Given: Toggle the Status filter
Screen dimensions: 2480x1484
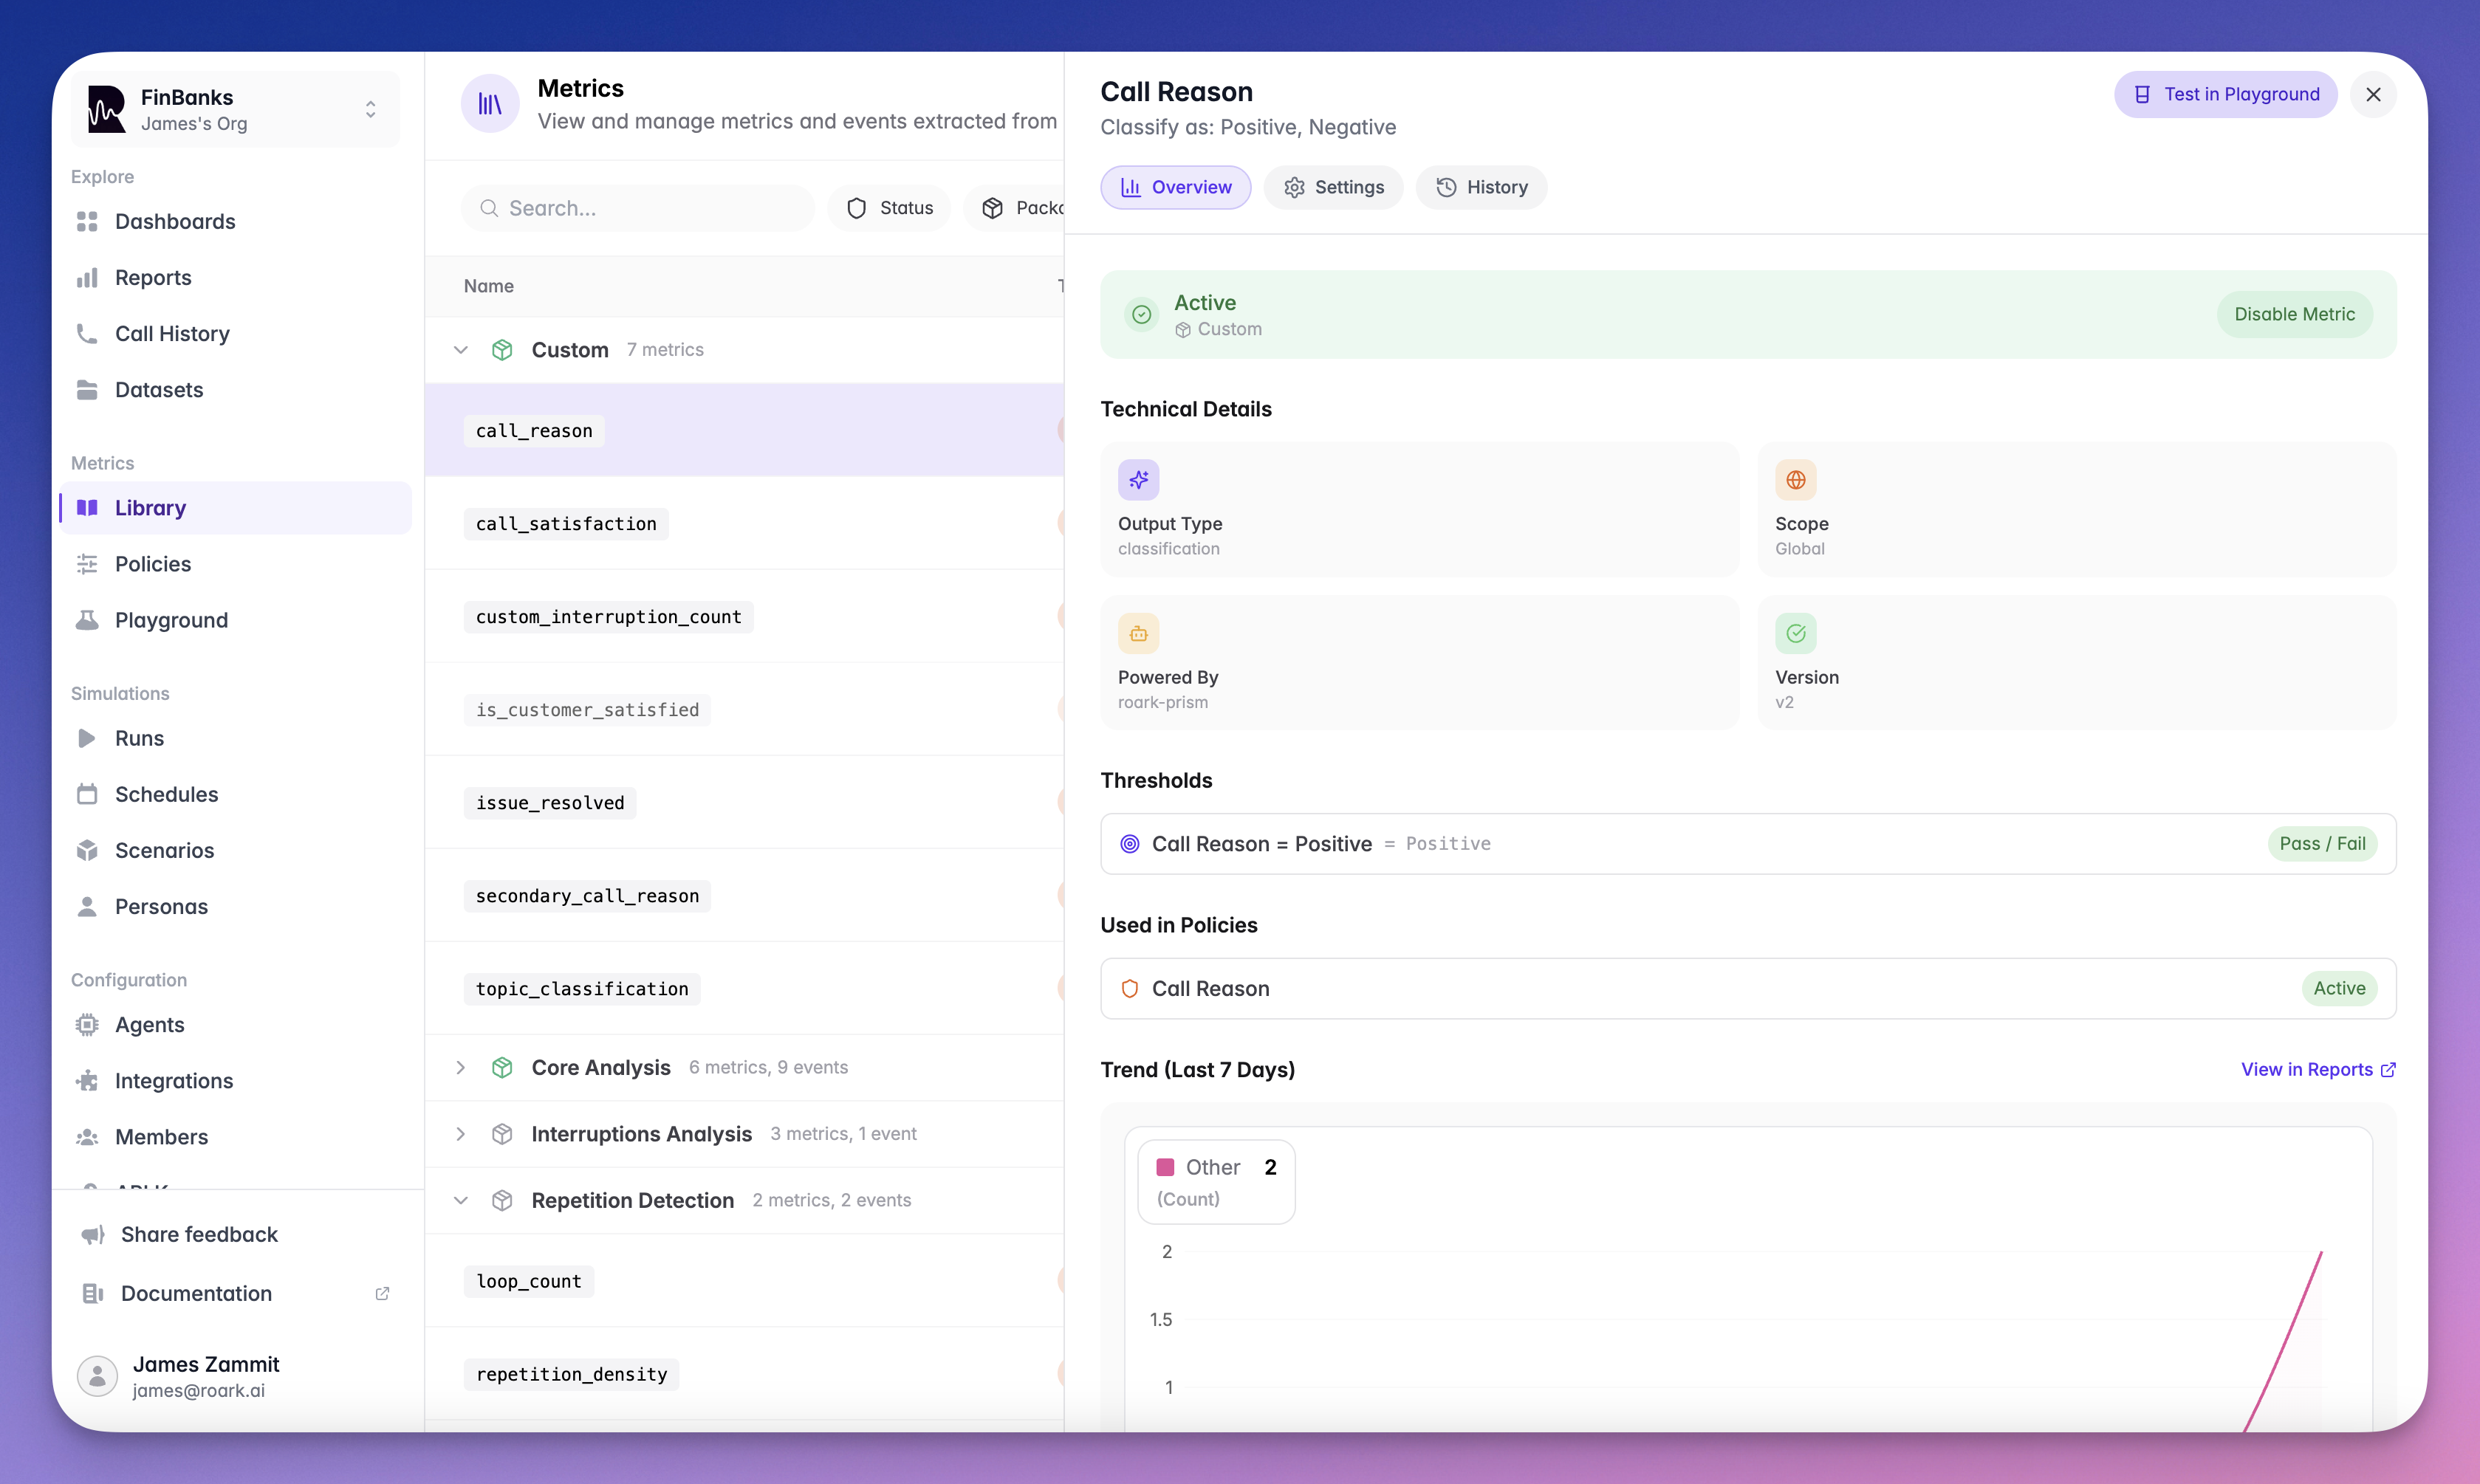Looking at the screenshot, I should point(889,208).
